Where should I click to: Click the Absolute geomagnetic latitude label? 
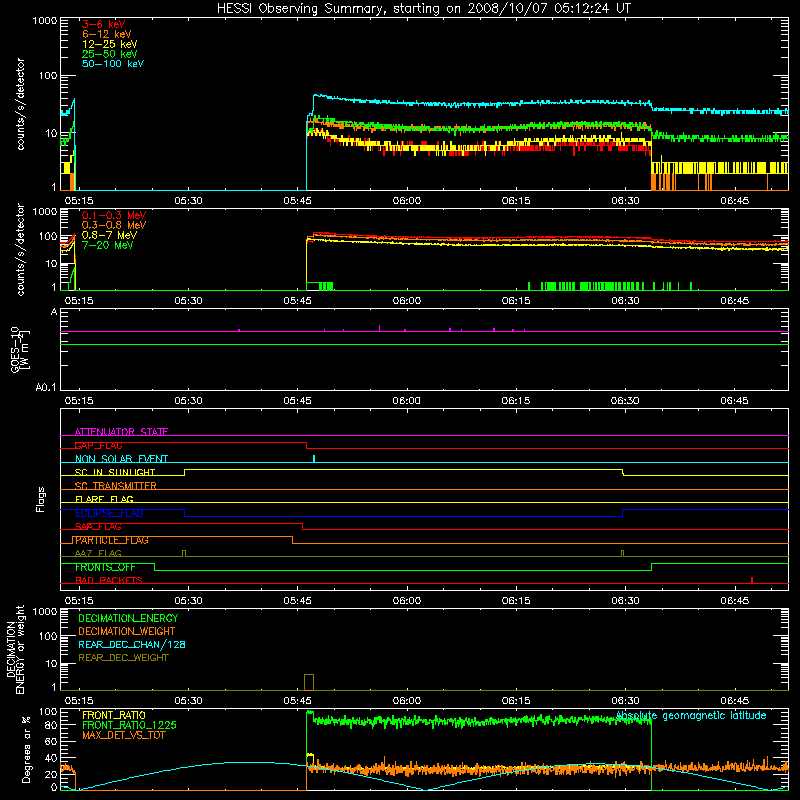[691, 716]
